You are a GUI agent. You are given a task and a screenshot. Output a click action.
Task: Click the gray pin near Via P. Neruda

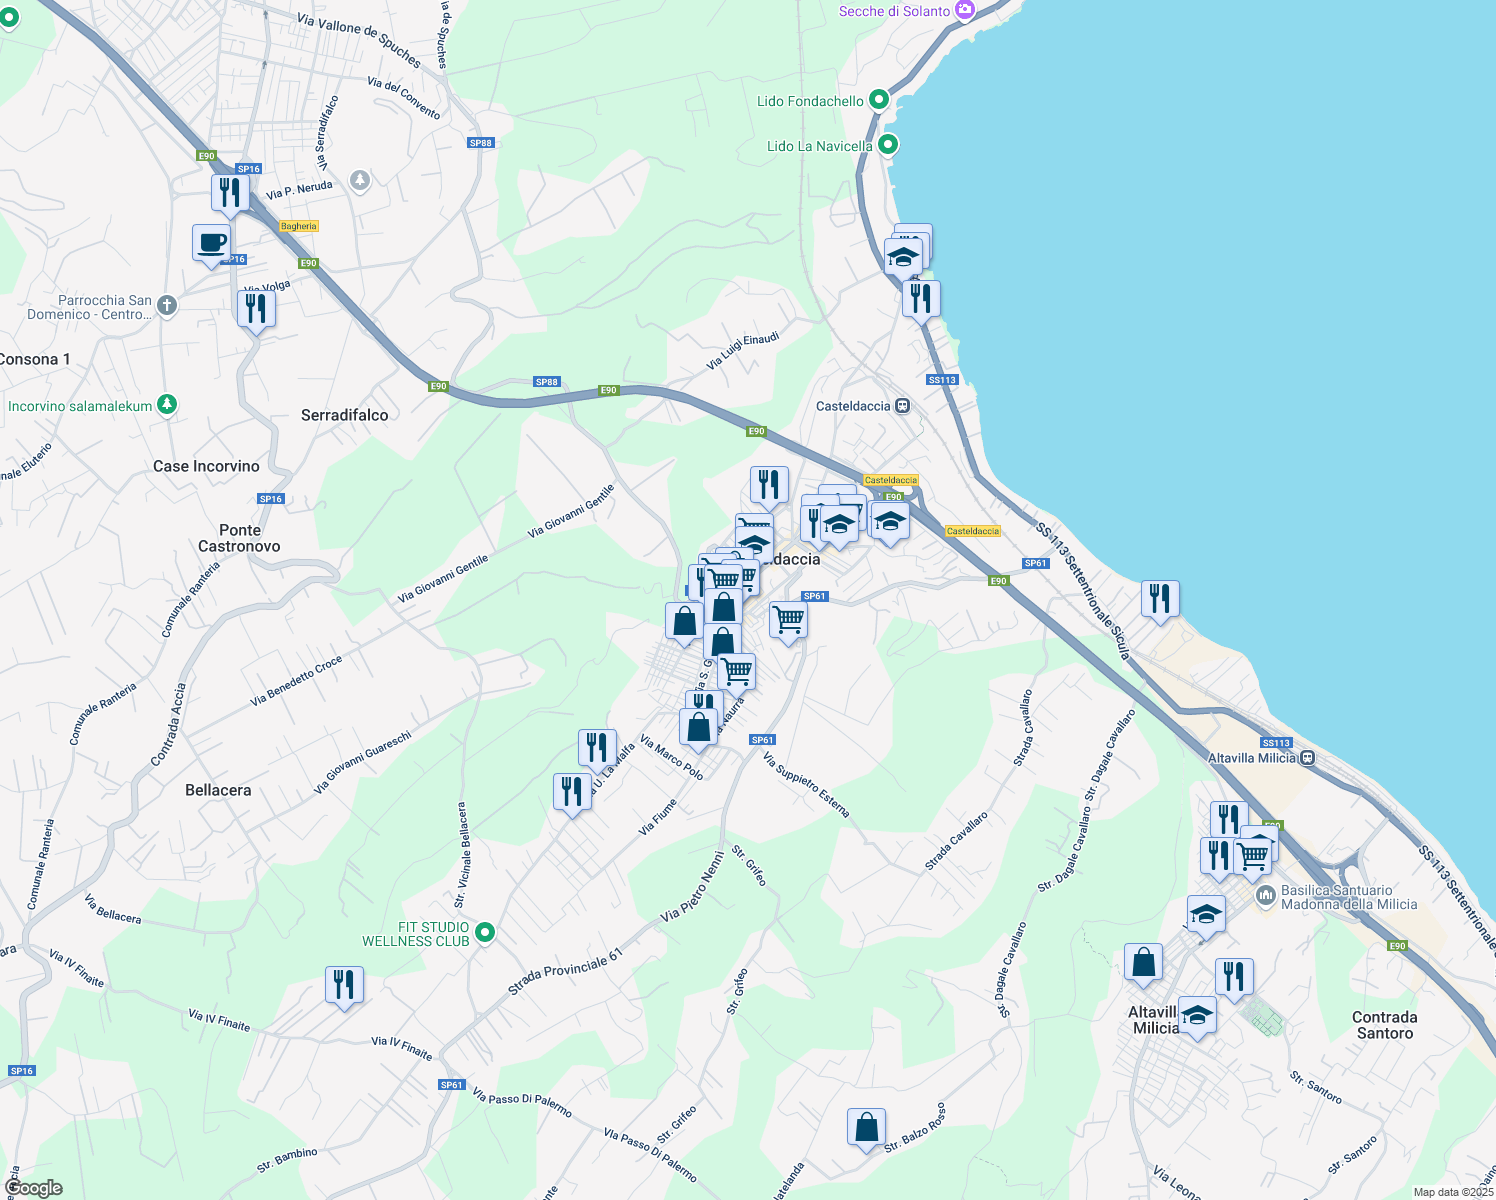point(361,181)
